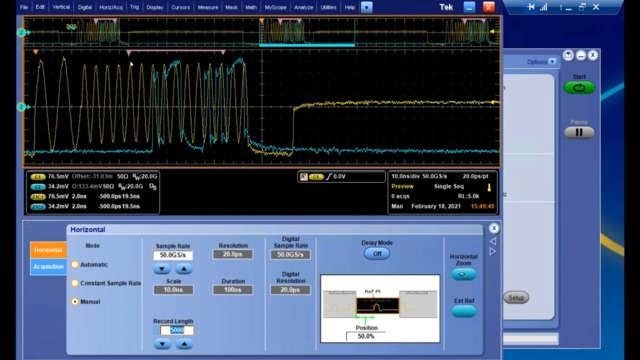Click the trigger source C1 badge
Image resolution: width=640 pixels, height=360 pixels.
316,177
